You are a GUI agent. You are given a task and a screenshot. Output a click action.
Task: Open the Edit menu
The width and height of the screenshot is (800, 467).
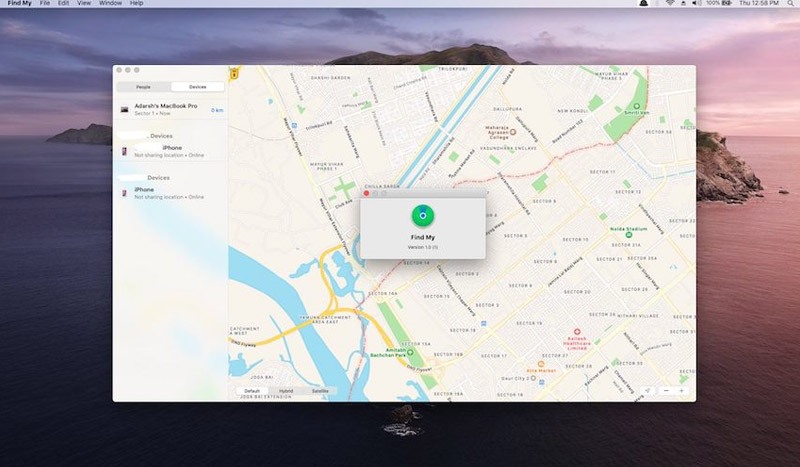tap(63, 3)
